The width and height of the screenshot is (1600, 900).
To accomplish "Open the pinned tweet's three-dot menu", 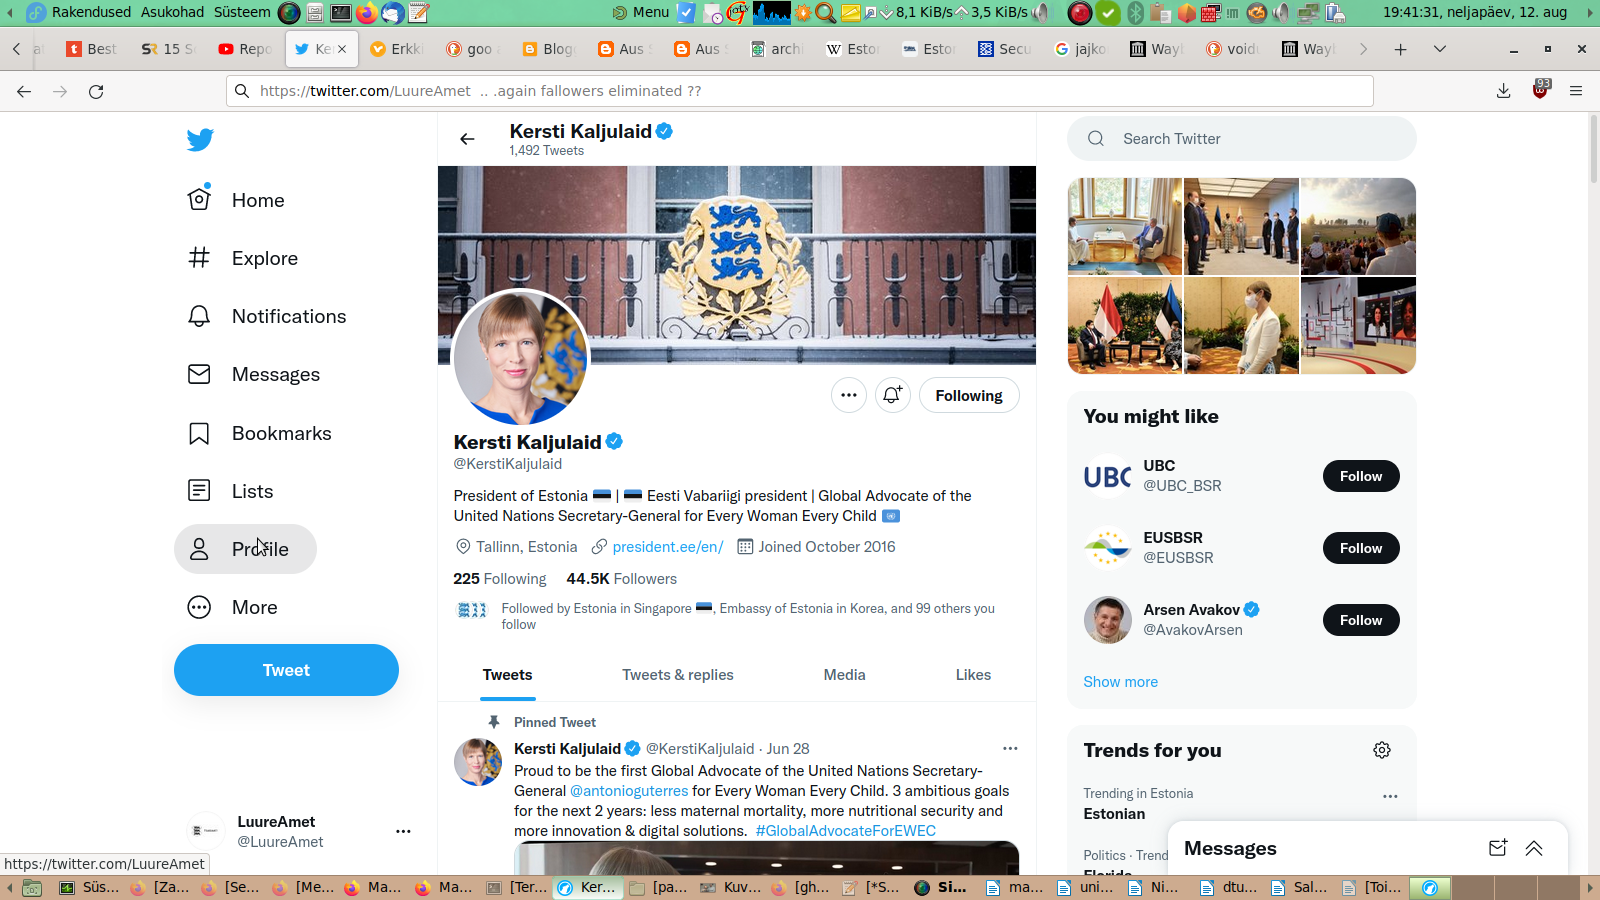I will [1010, 748].
